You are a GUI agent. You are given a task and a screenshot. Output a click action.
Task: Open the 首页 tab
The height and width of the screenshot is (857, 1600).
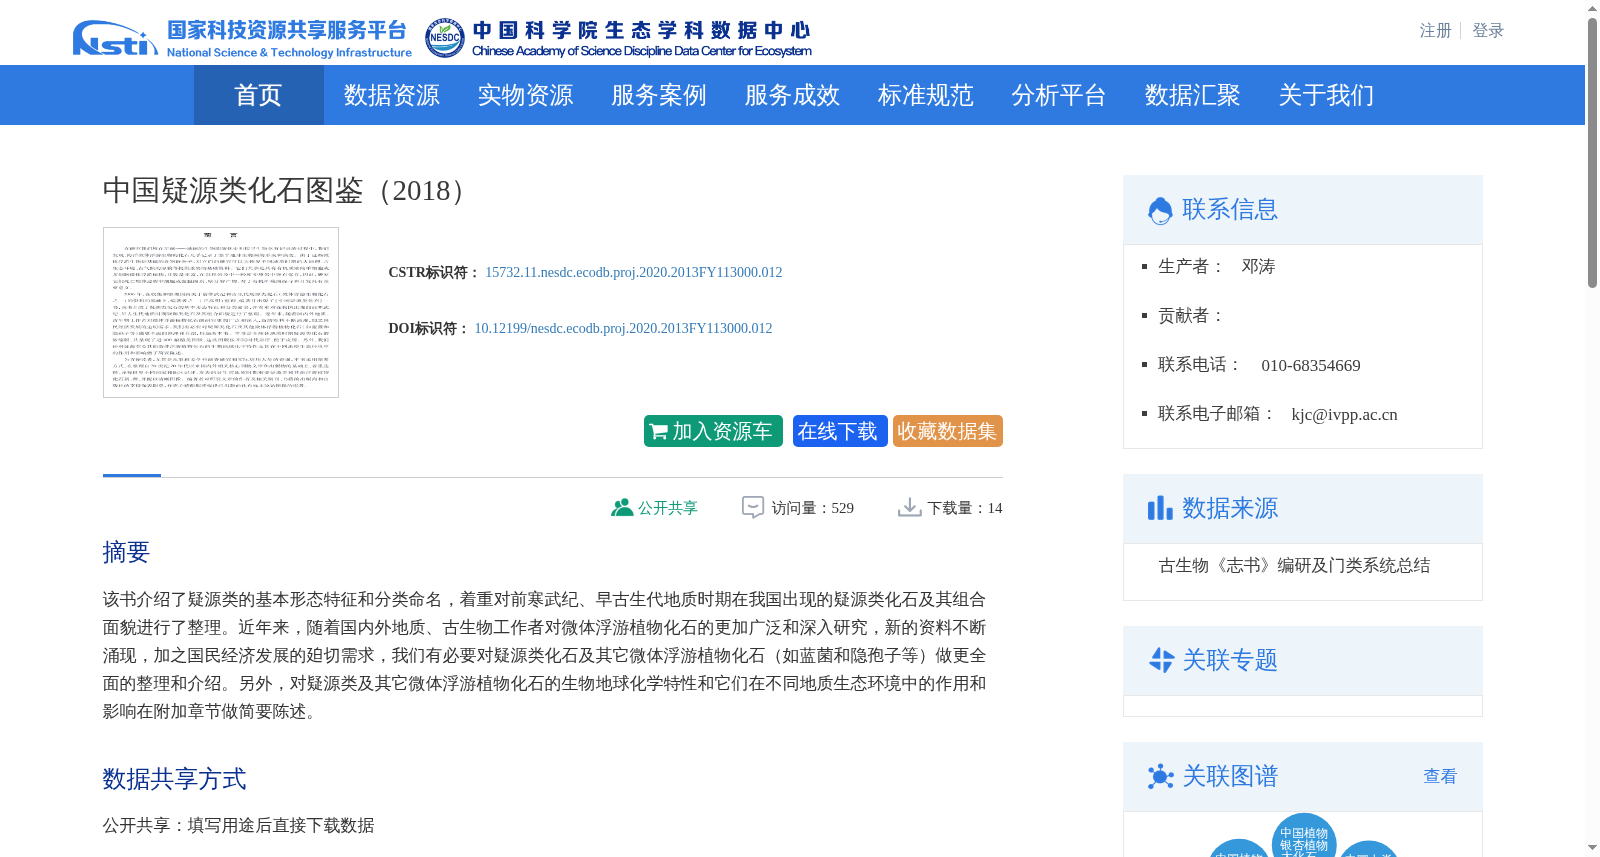tap(258, 95)
